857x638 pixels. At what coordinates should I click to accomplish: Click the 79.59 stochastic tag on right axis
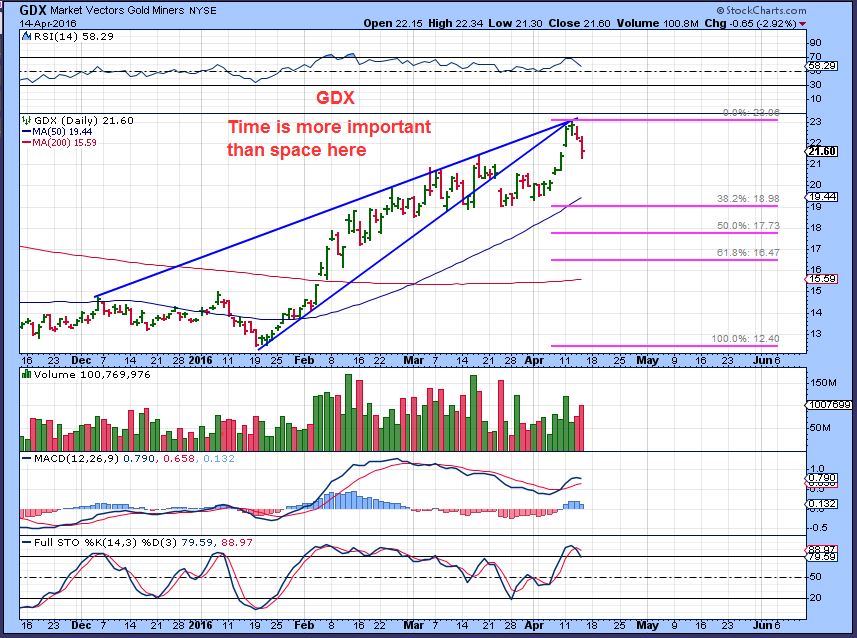(x=823, y=557)
